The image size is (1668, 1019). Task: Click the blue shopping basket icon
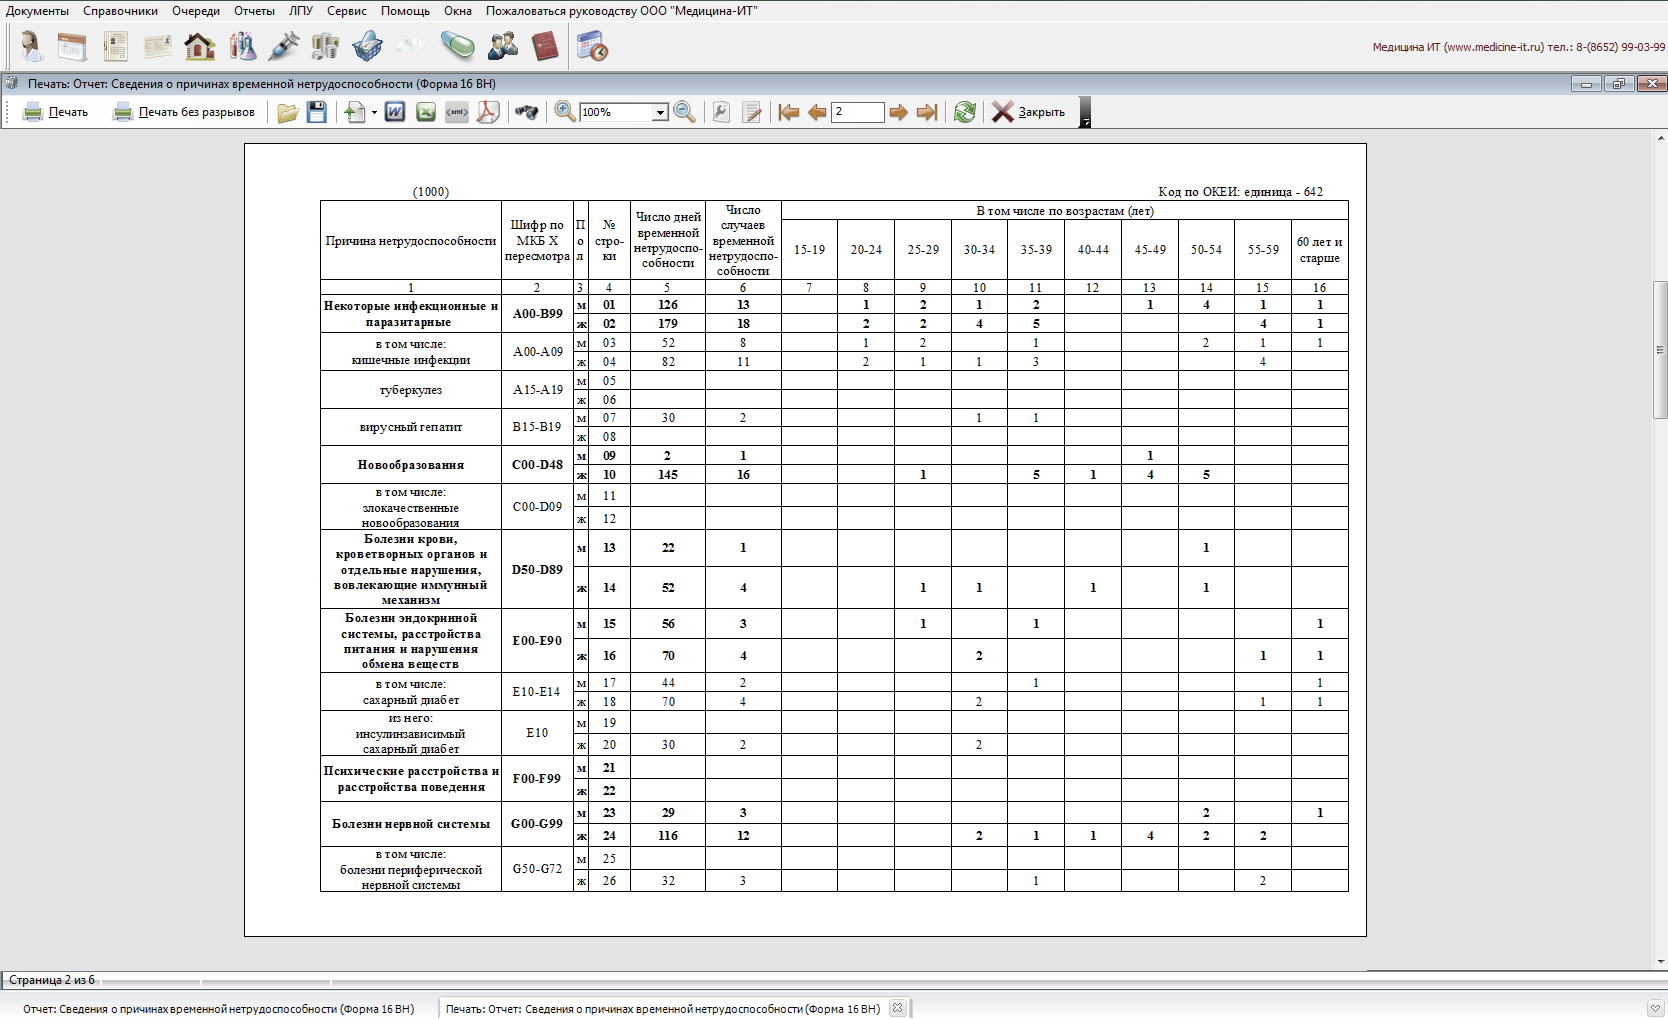367,46
